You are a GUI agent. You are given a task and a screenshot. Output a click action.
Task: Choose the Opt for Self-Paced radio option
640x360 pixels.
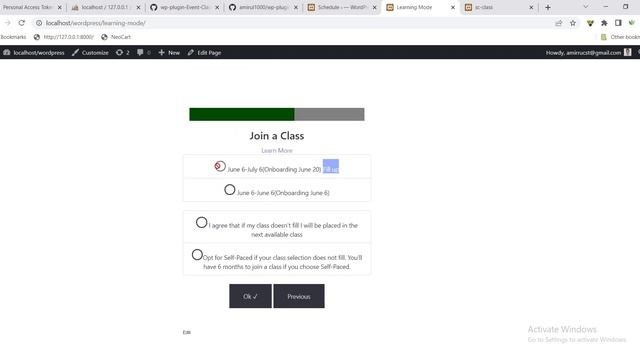point(197,255)
